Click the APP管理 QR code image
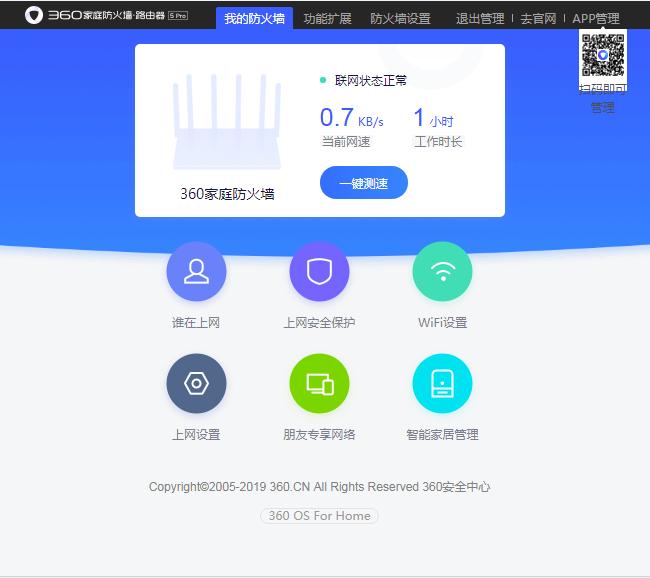 point(603,55)
